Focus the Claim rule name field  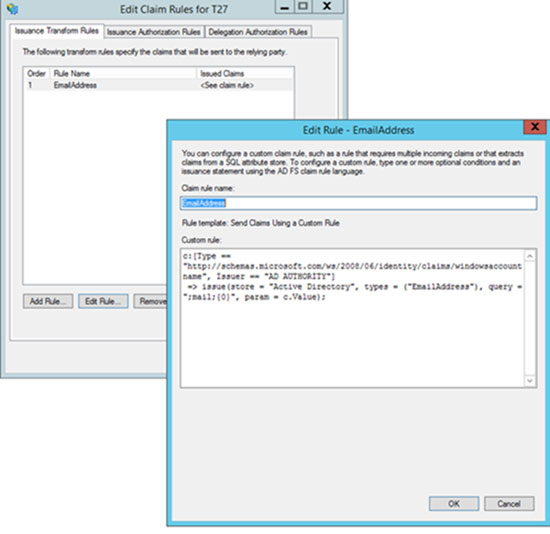(x=358, y=203)
